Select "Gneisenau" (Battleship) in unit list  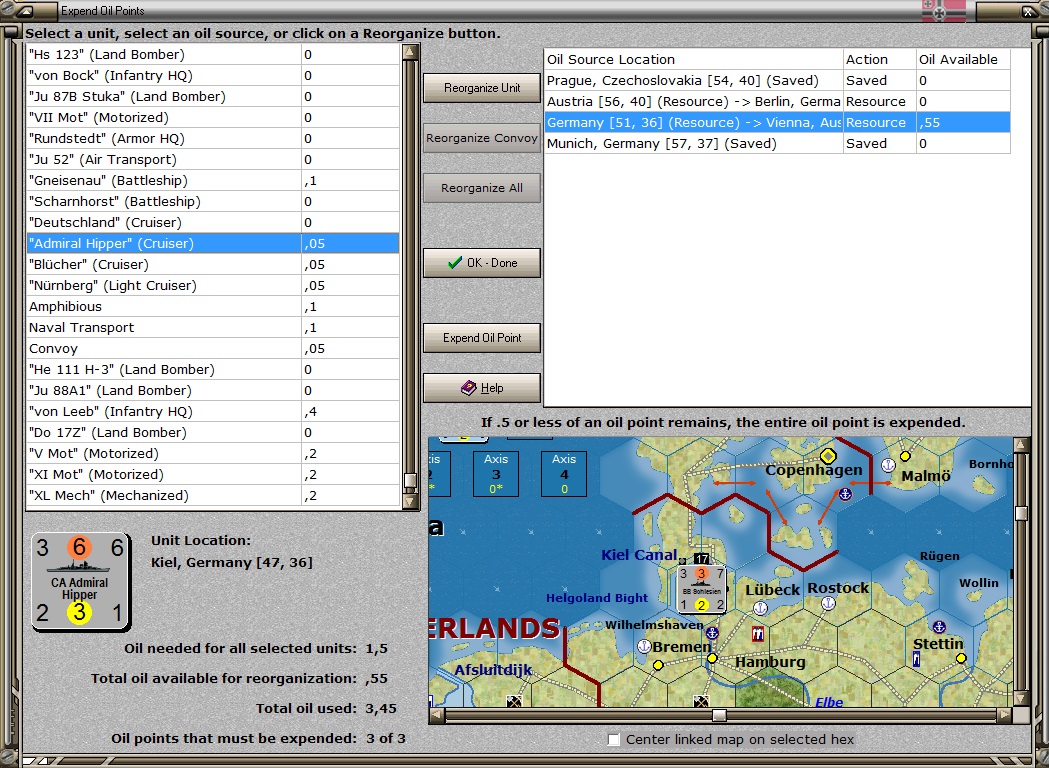tap(213, 181)
